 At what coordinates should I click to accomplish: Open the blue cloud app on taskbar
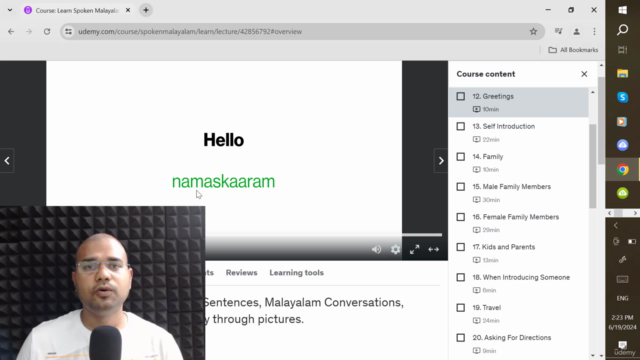click(x=622, y=145)
